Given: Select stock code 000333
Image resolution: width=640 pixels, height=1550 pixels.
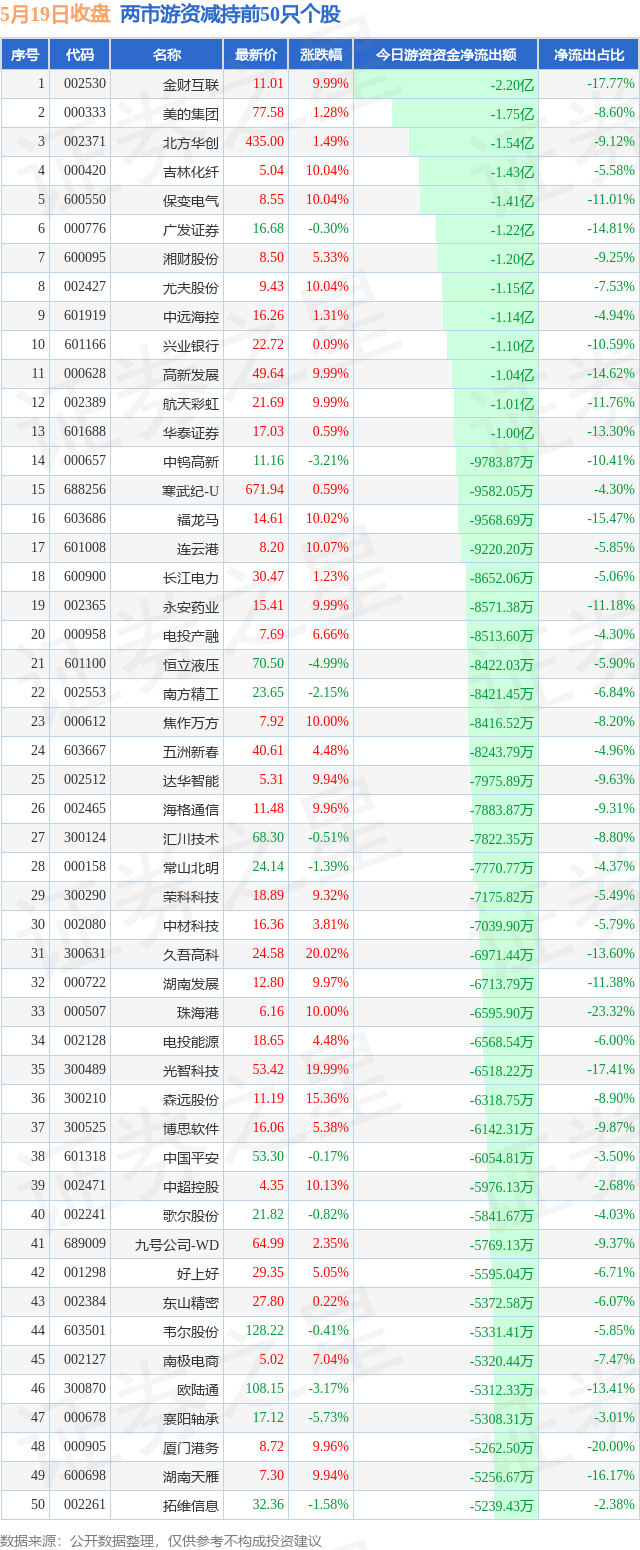Looking at the screenshot, I should pos(85,113).
